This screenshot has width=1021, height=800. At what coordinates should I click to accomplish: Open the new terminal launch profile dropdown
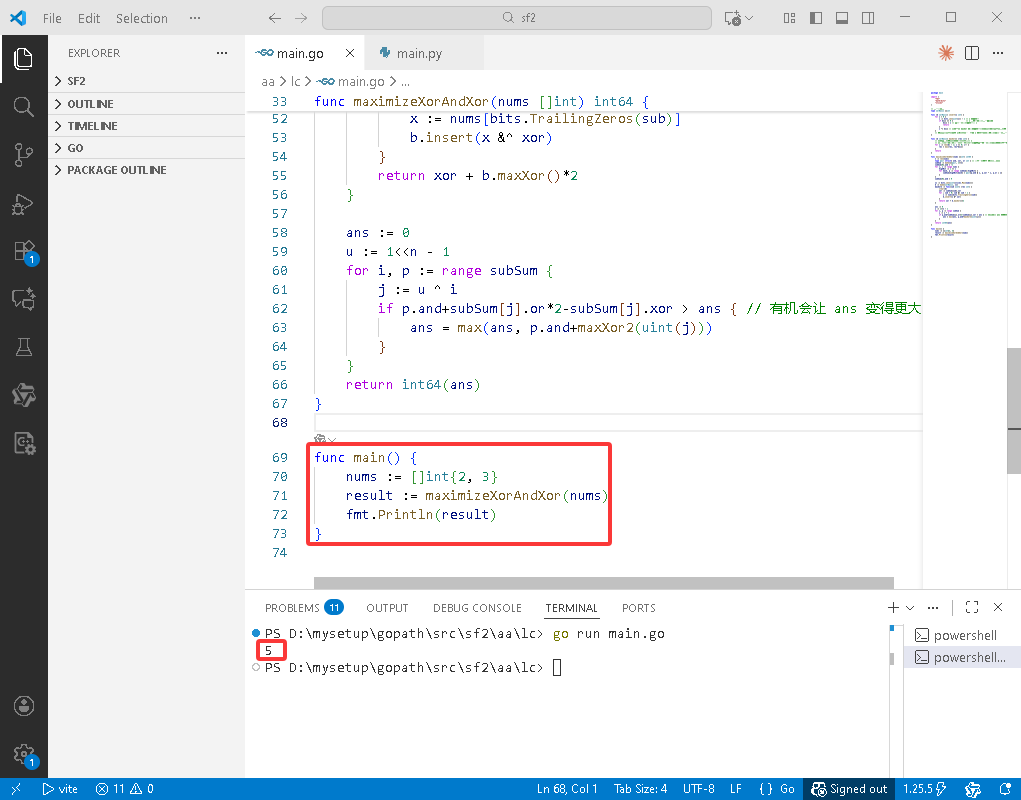point(910,607)
